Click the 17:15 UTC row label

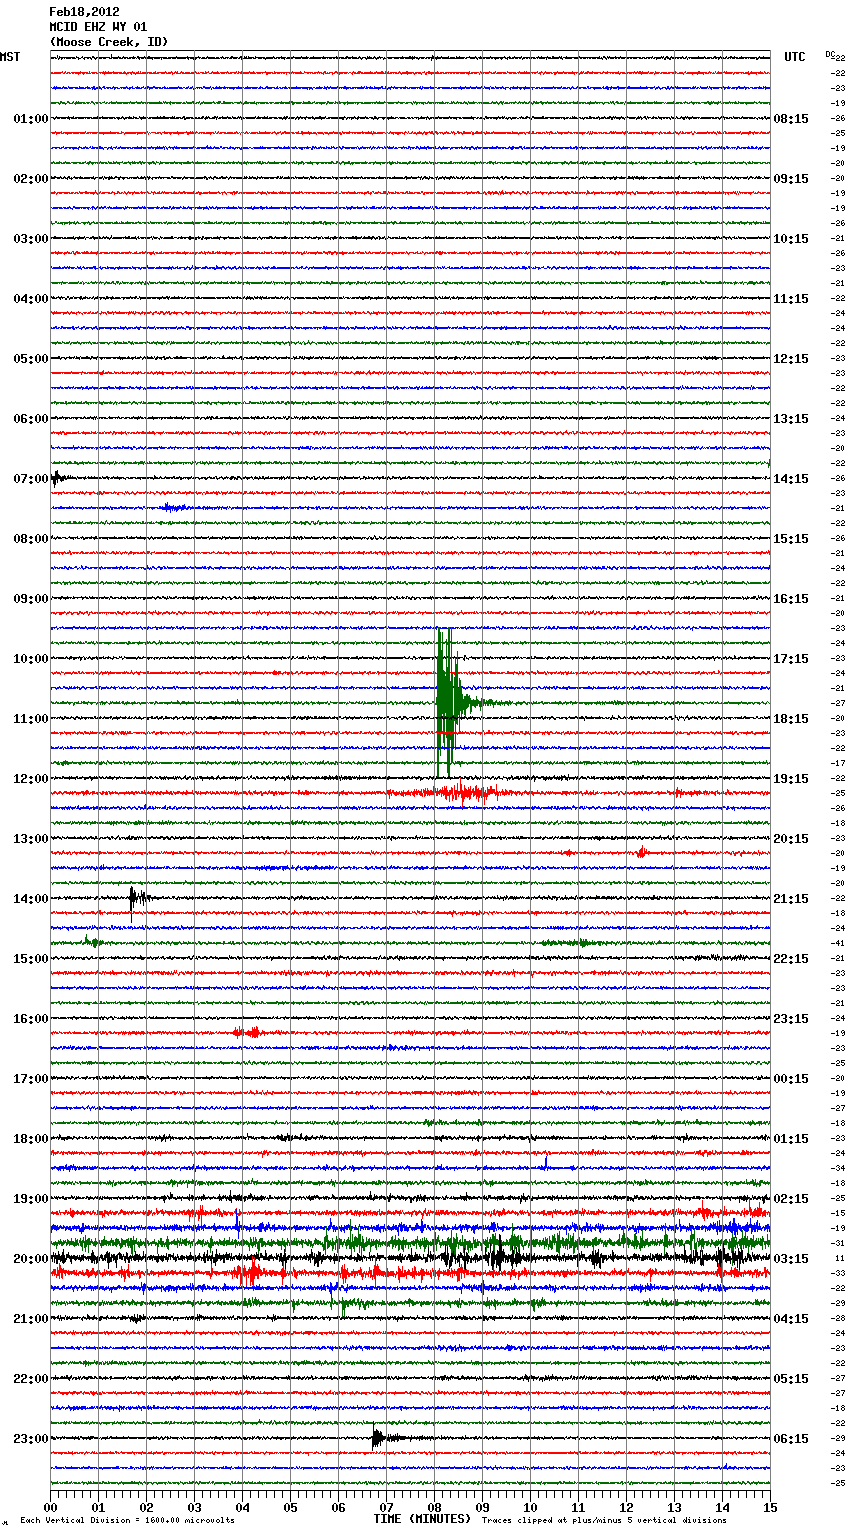[x=791, y=659]
